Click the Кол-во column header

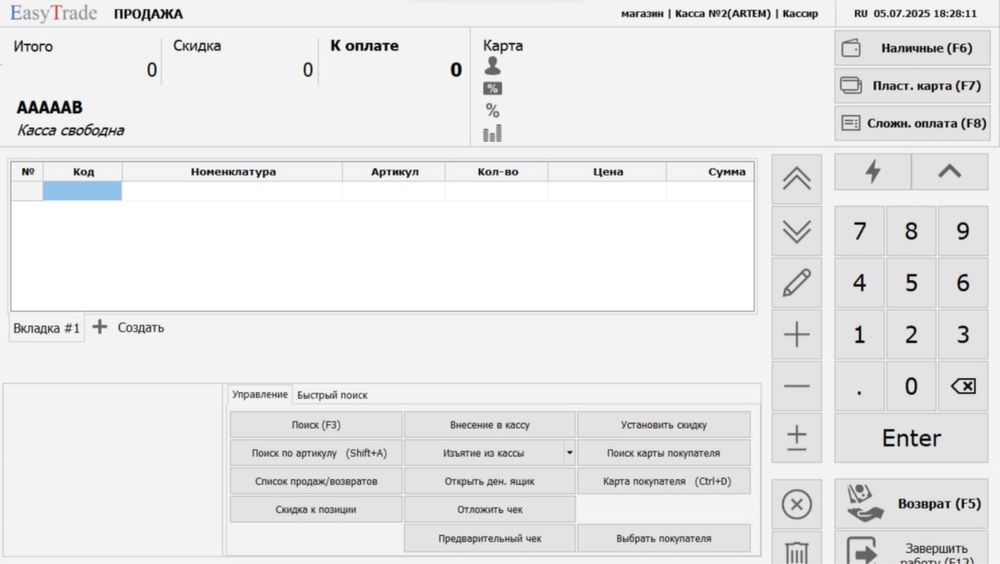[x=497, y=172]
